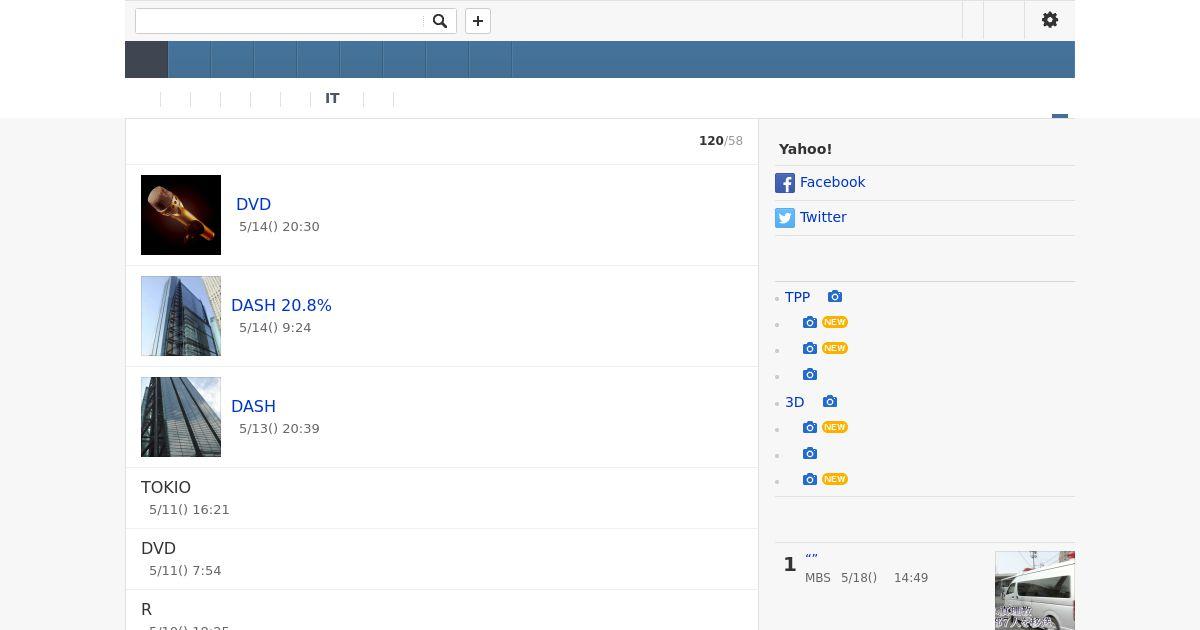Click the van thumbnail in ranking item 1
This screenshot has height=630, width=1200.
click(x=1035, y=590)
